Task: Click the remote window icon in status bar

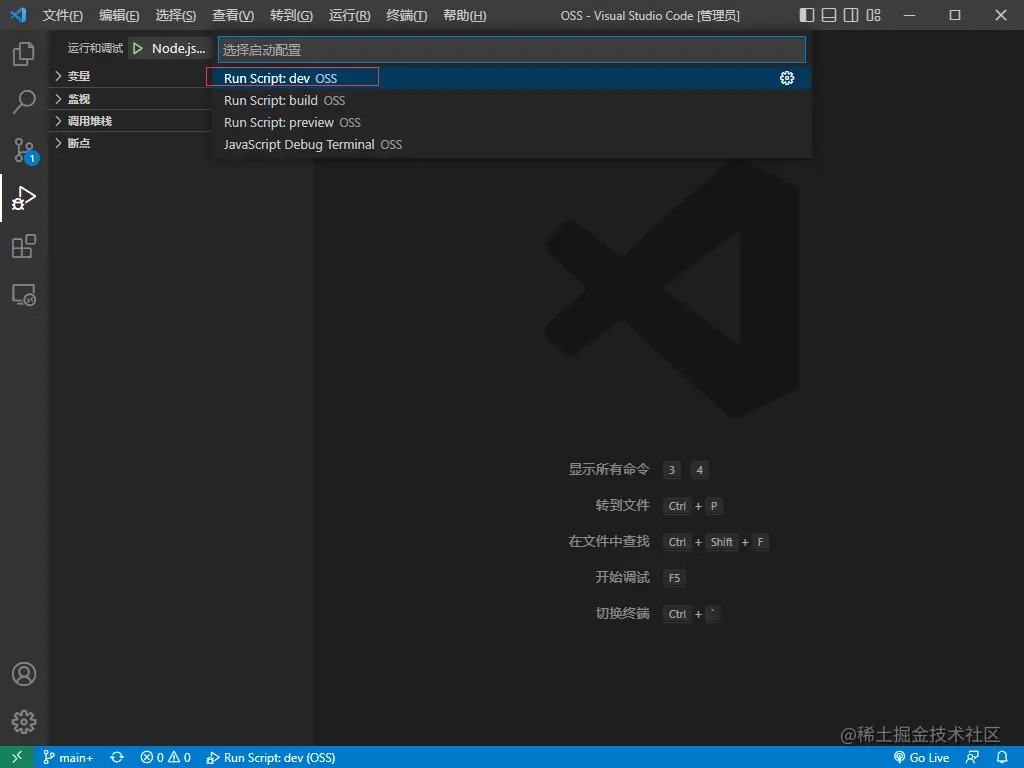Action: point(17,757)
